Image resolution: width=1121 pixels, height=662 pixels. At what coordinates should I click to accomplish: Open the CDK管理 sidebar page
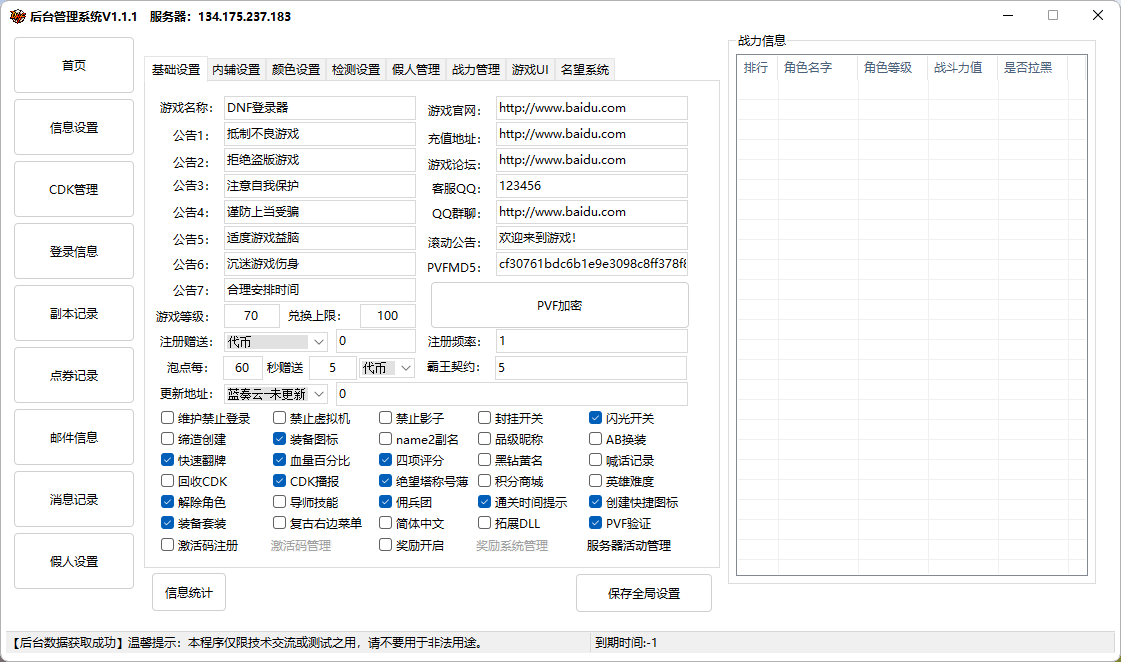point(74,189)
